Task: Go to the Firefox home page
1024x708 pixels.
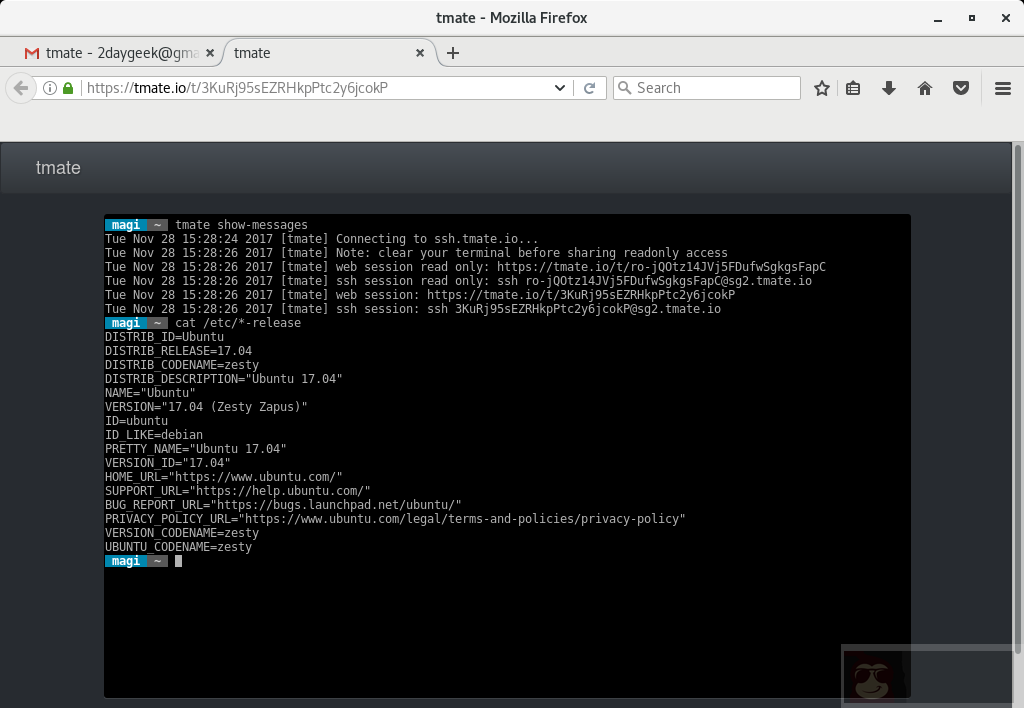Action: coord(925,88)
